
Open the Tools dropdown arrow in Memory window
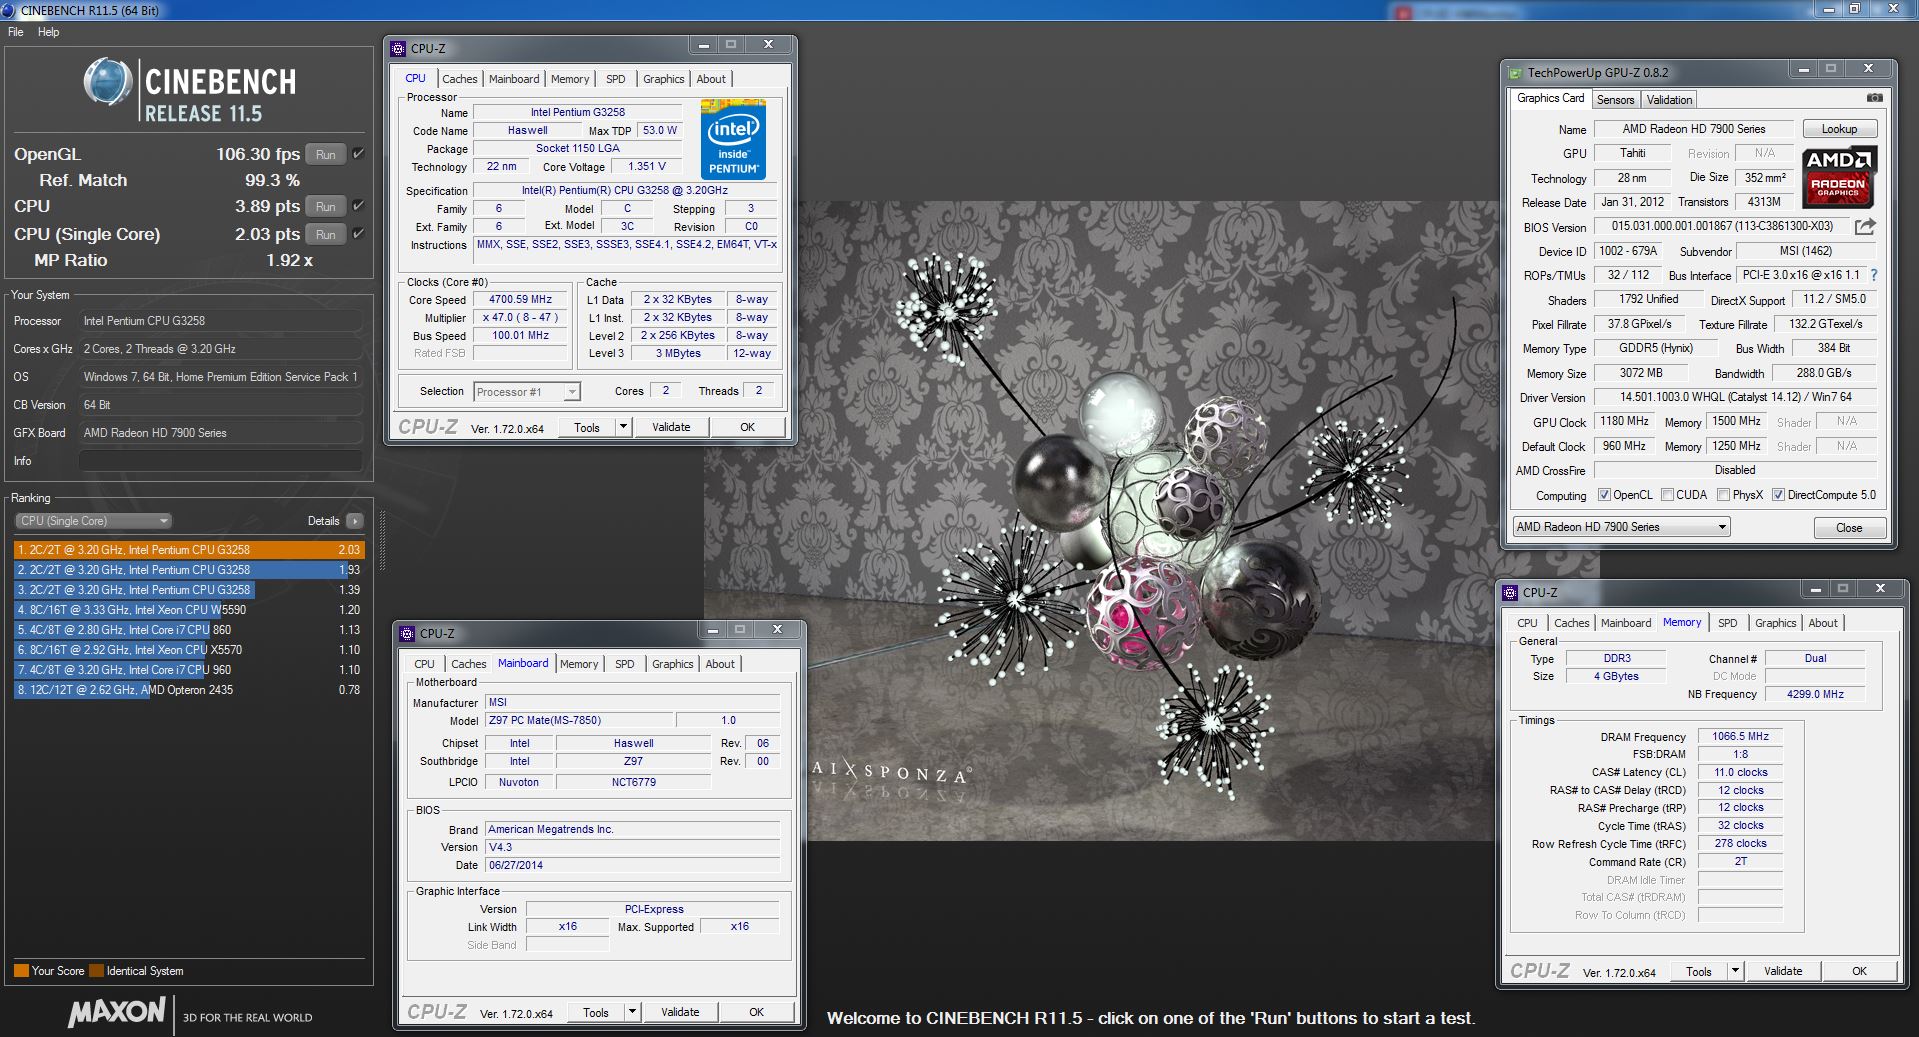[x=1735, y=971]
